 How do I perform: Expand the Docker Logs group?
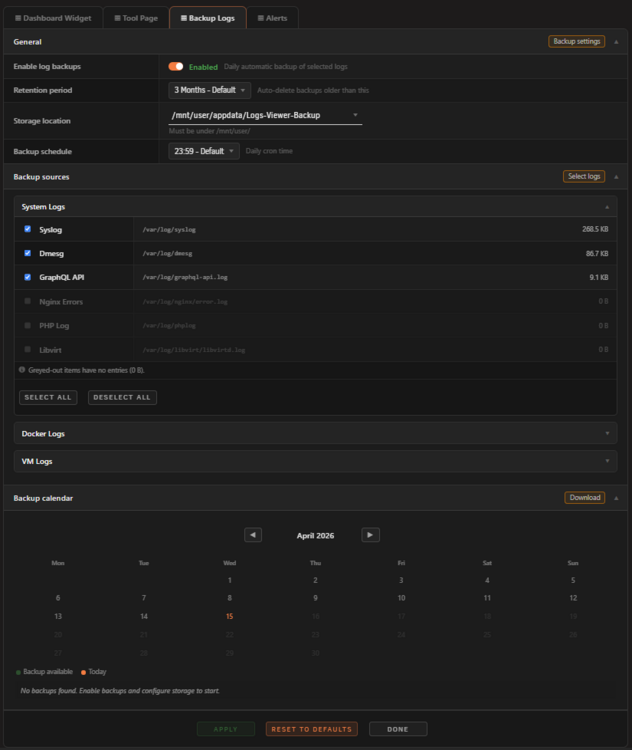click(316, 434)
